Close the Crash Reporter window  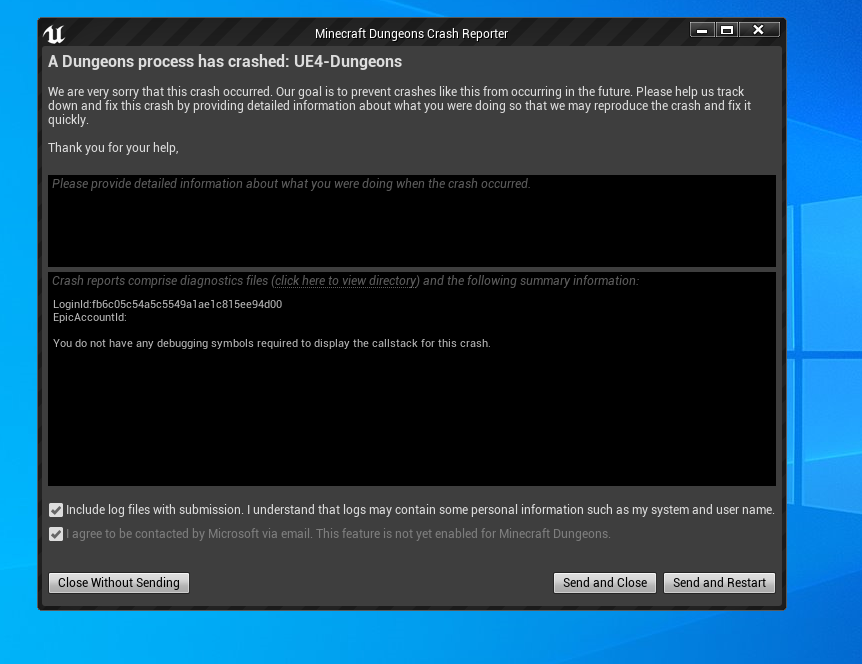759,30
